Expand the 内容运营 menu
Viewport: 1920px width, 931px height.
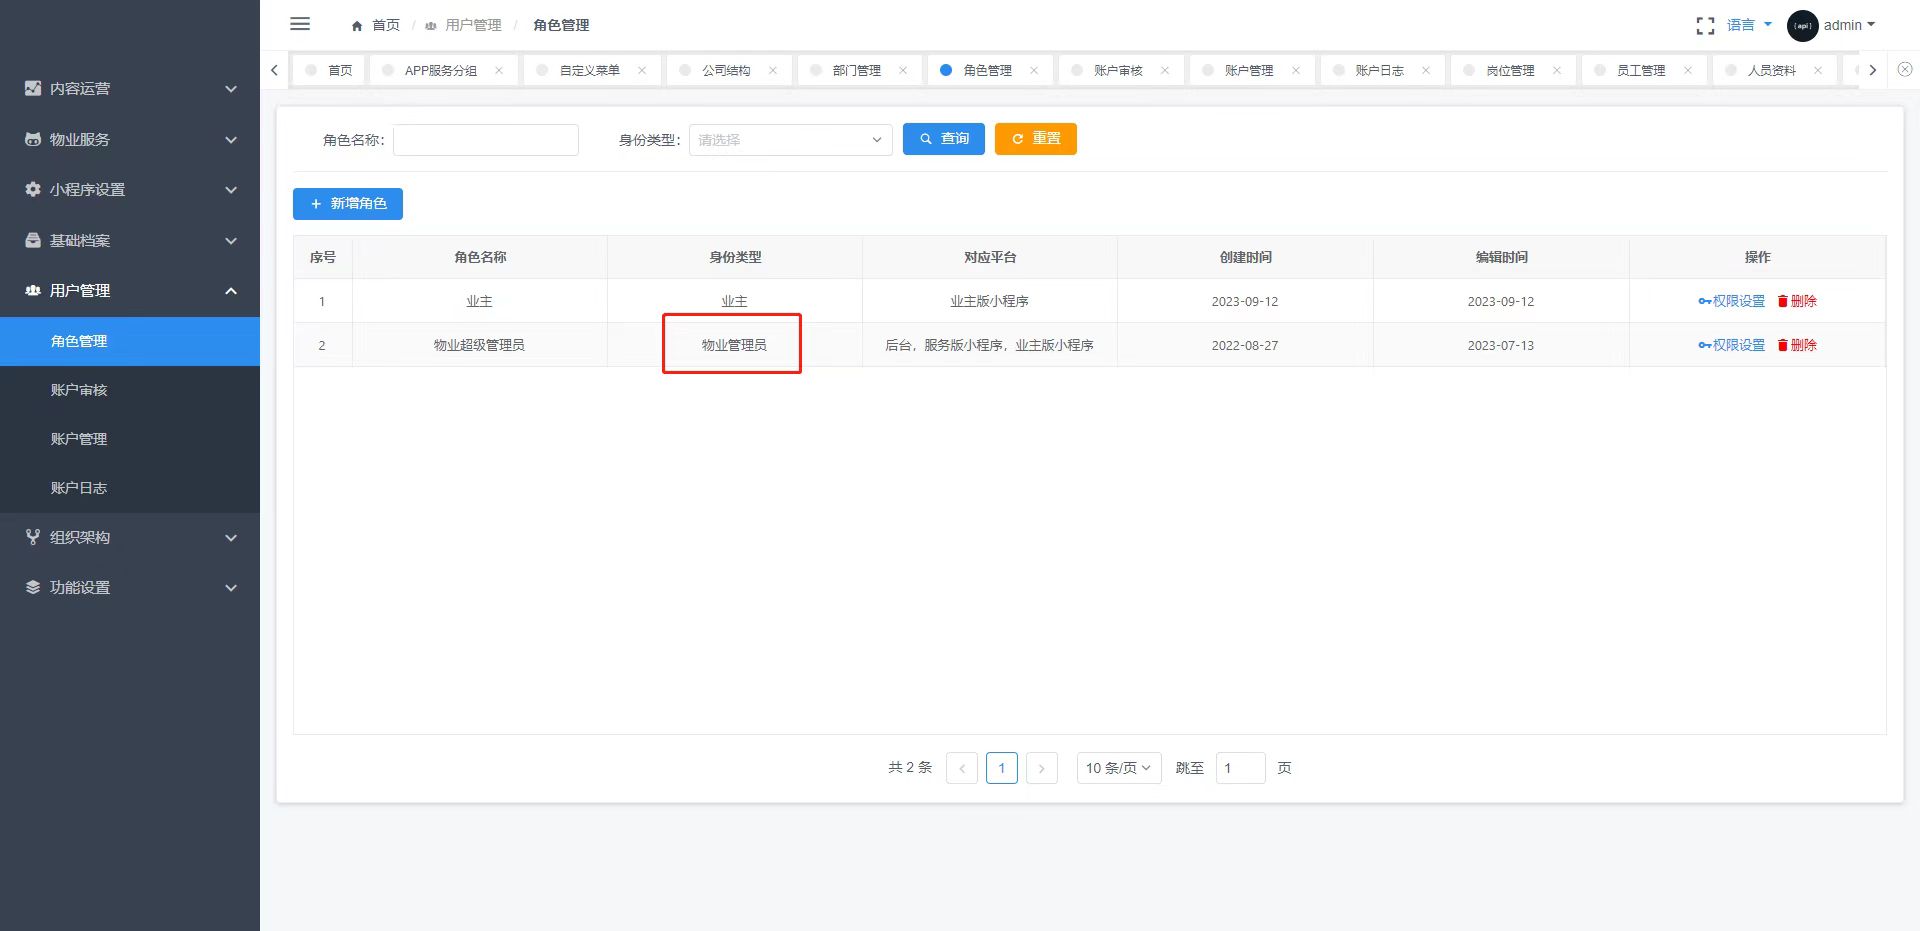pos(231,89)
